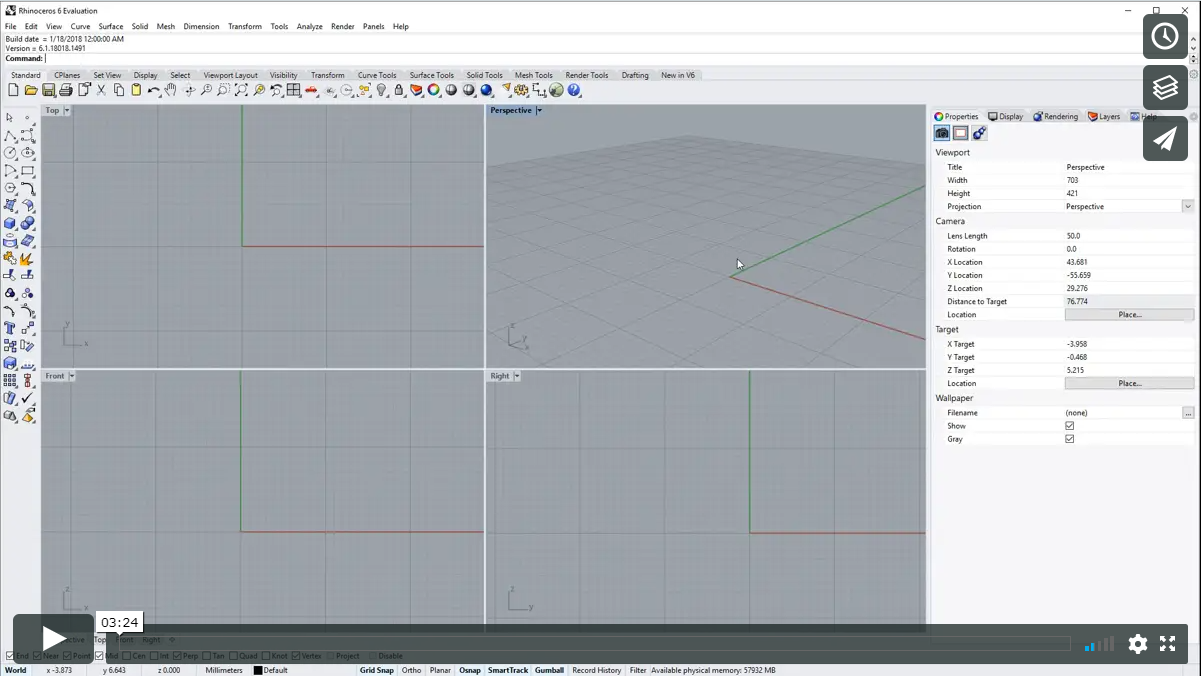Open the Transform menu

(245, 27)
